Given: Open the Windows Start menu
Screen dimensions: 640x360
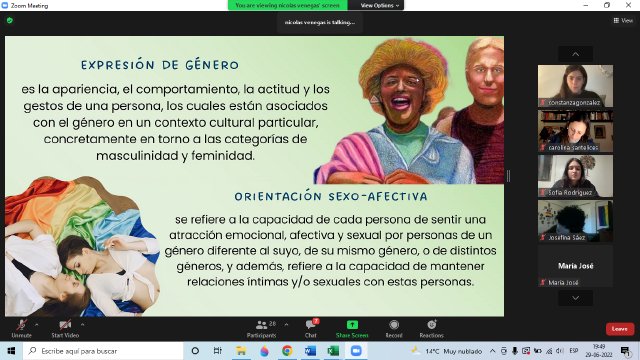Looking at the screenshot, I should pyautogui.click(x=11, y=351).
